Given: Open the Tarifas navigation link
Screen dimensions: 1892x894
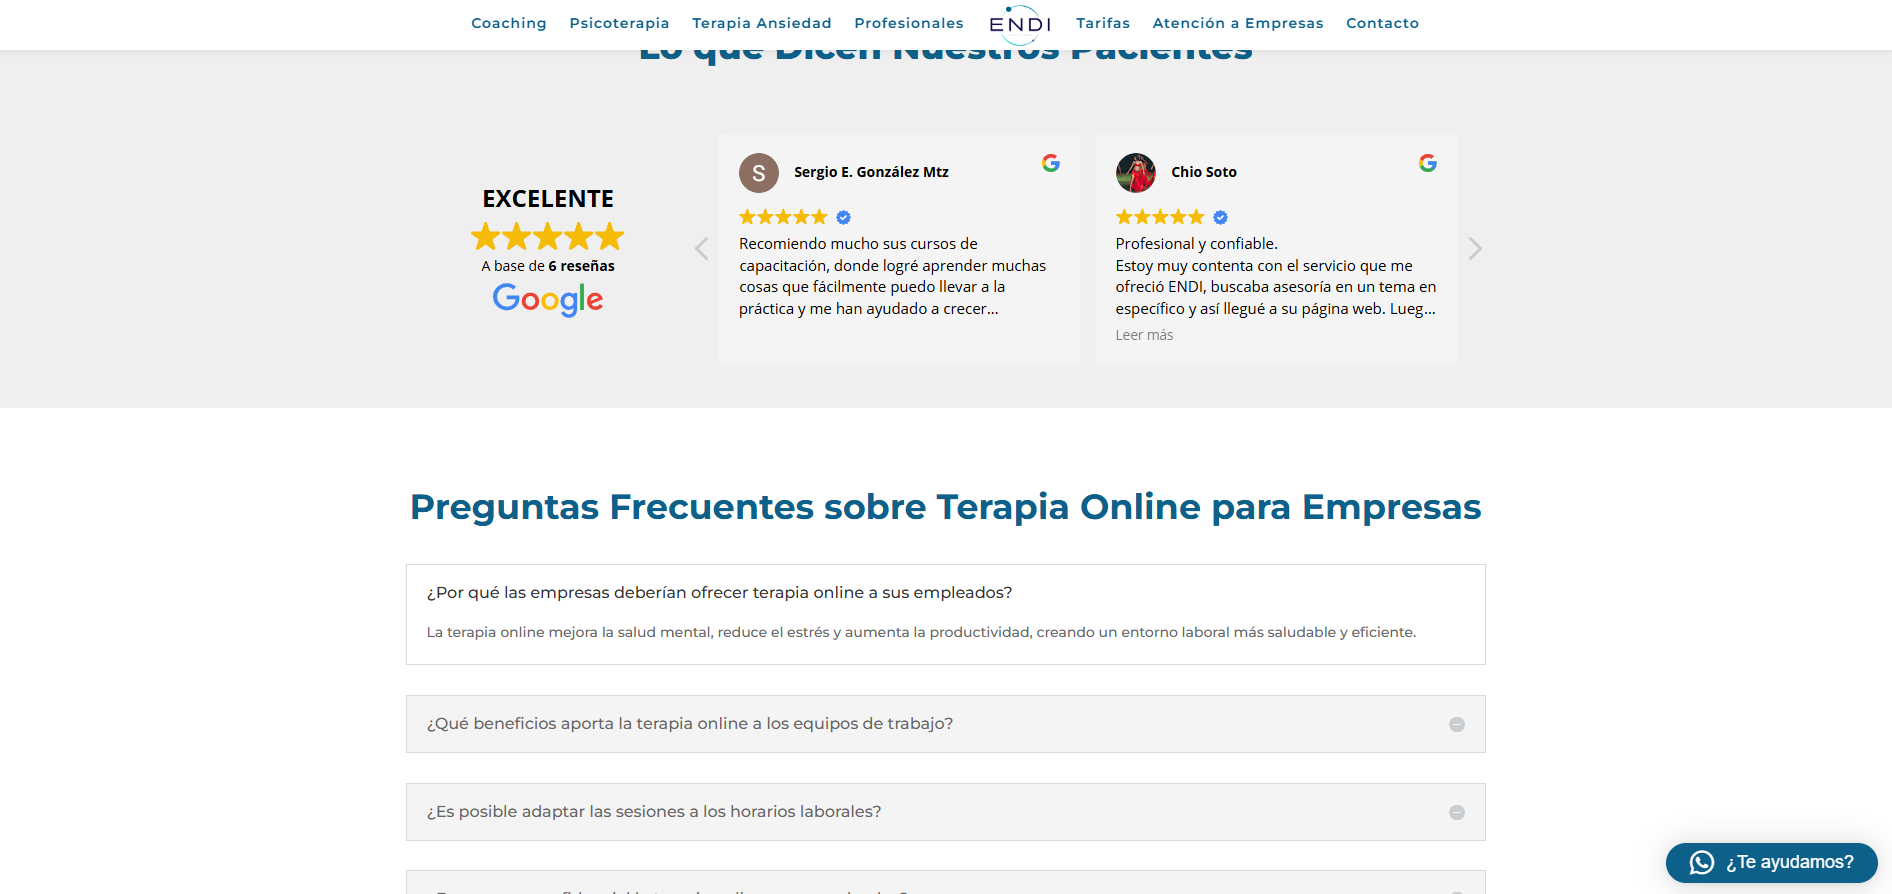Looking at the screenshot, I should click(1102, 23).
